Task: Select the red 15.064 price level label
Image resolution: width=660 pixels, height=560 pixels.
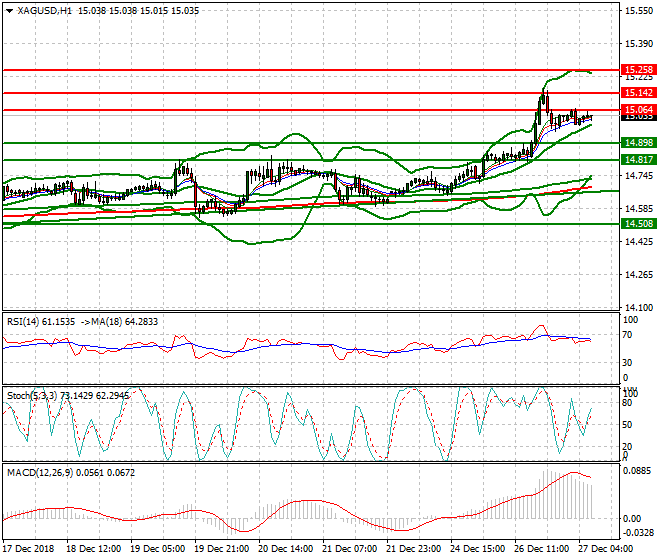Action: (639, 110)
